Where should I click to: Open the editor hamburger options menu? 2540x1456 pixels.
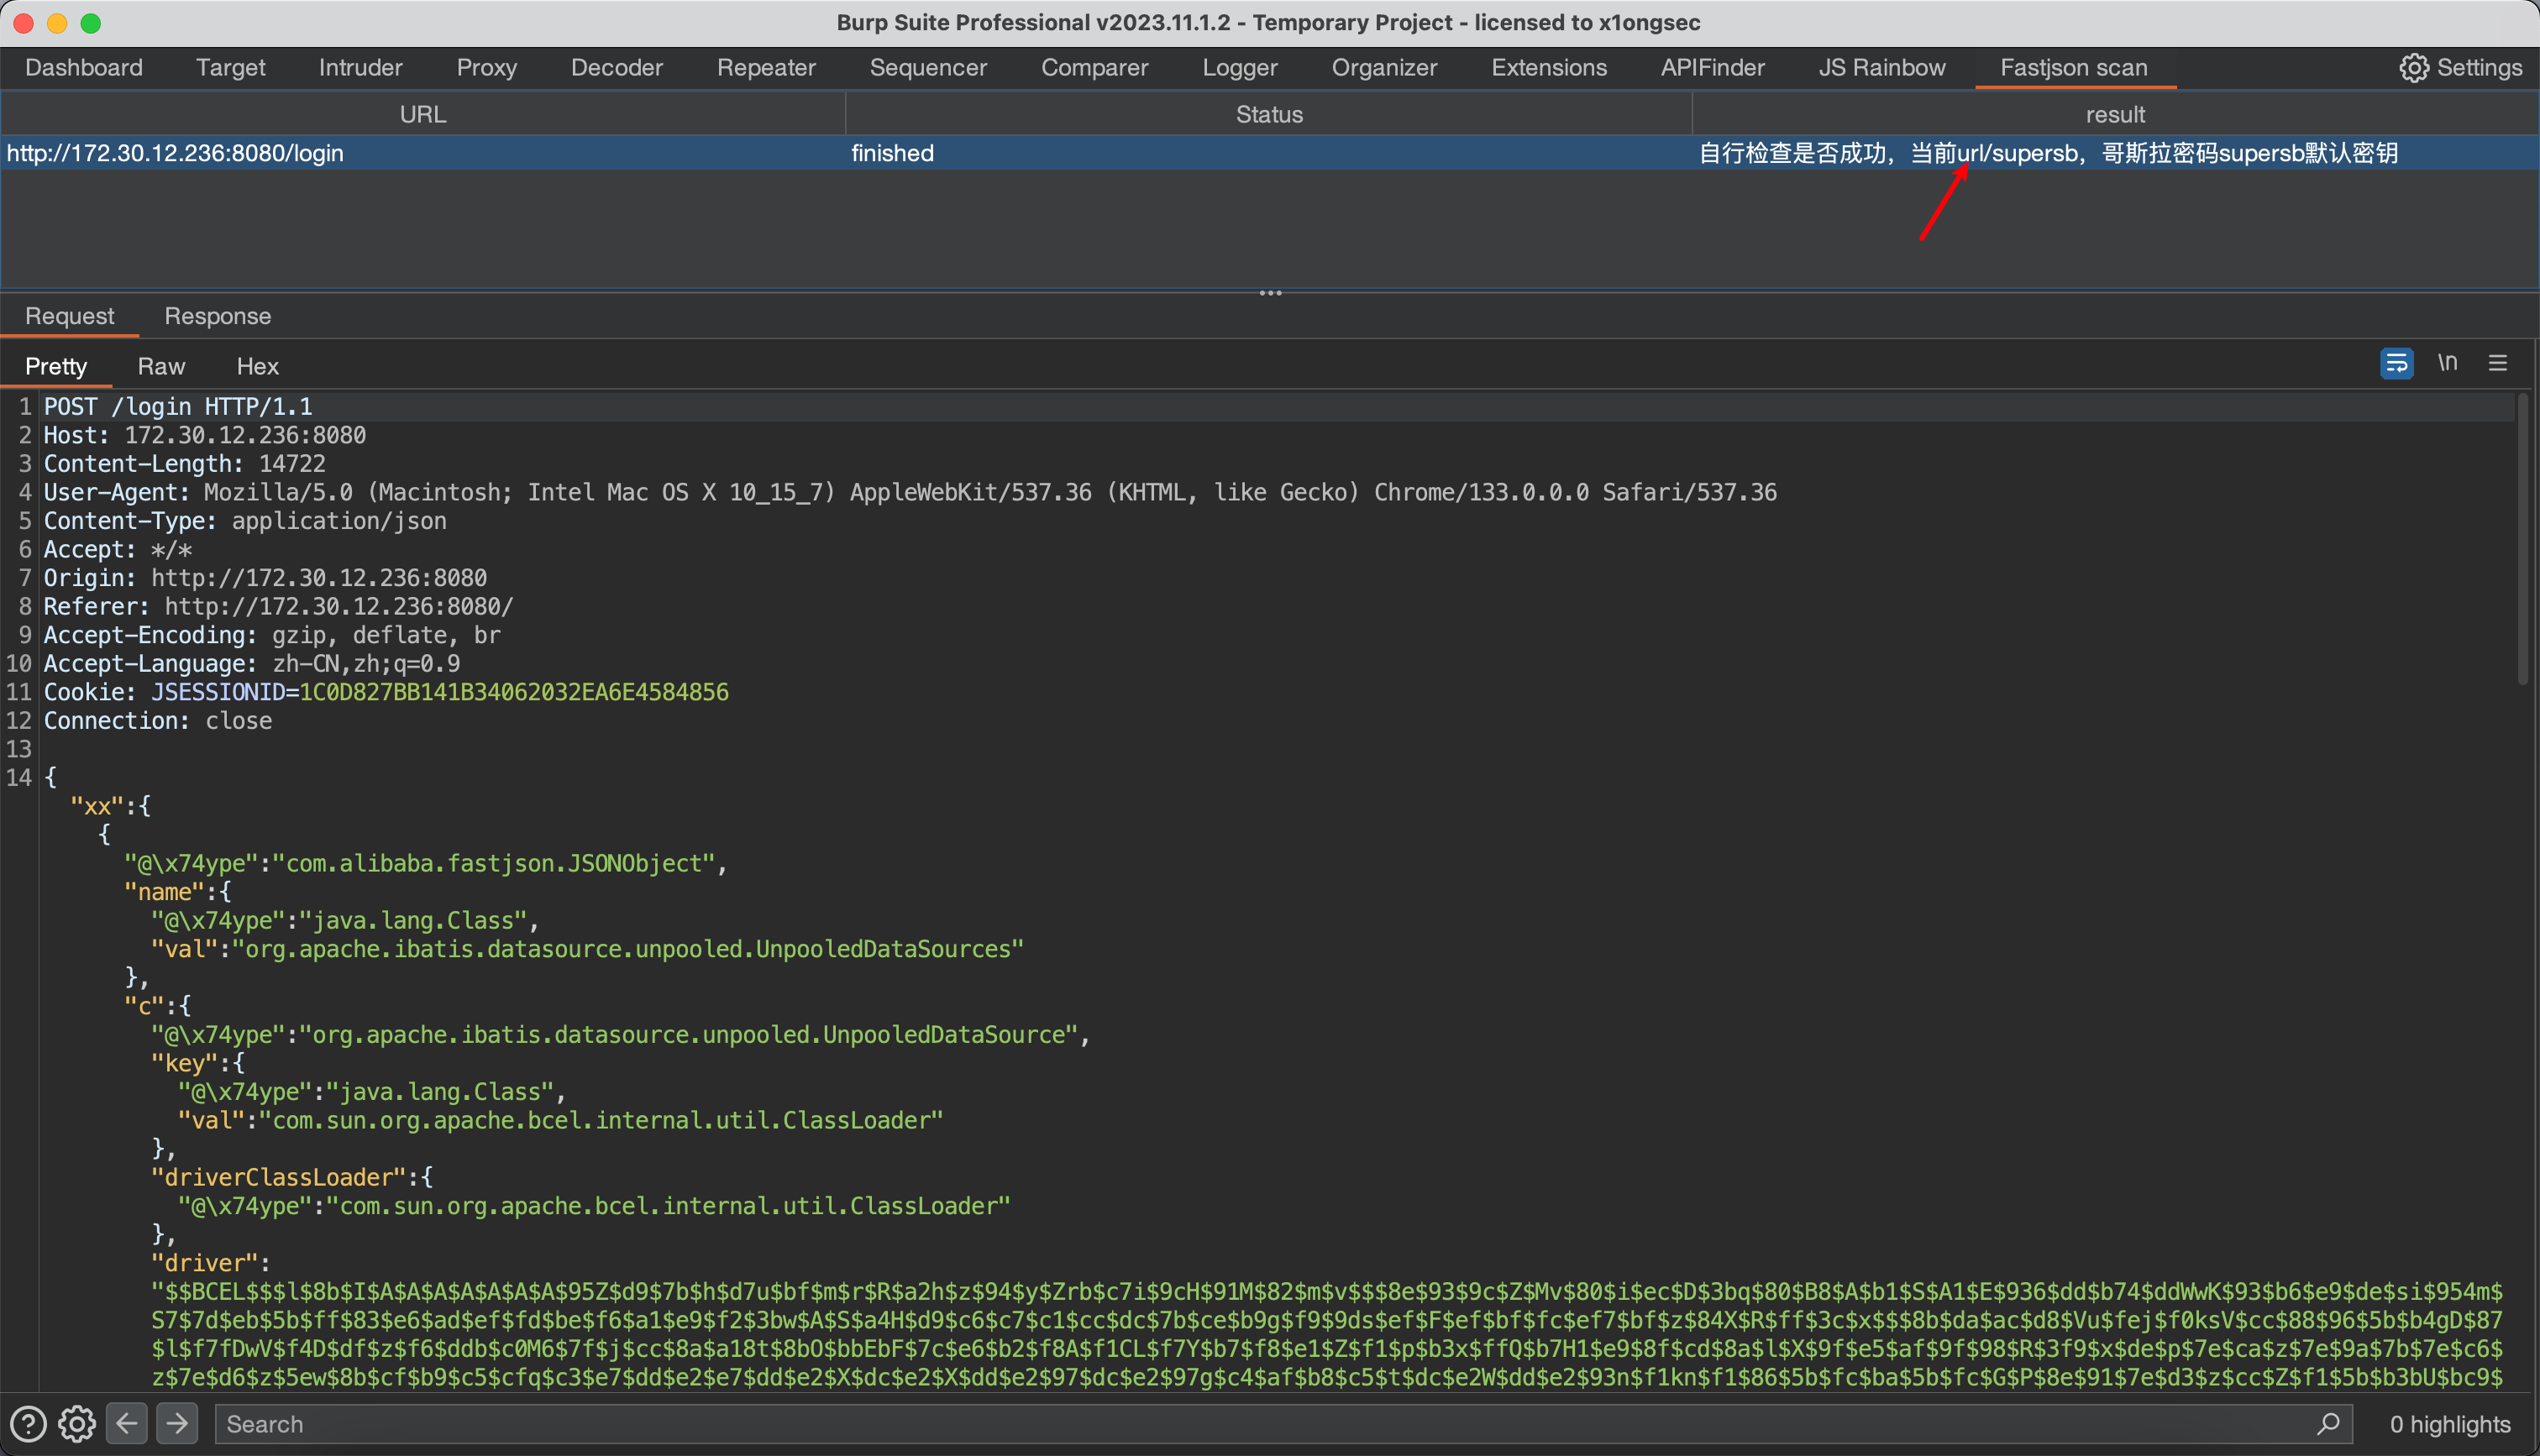(x=2497, y=363)
